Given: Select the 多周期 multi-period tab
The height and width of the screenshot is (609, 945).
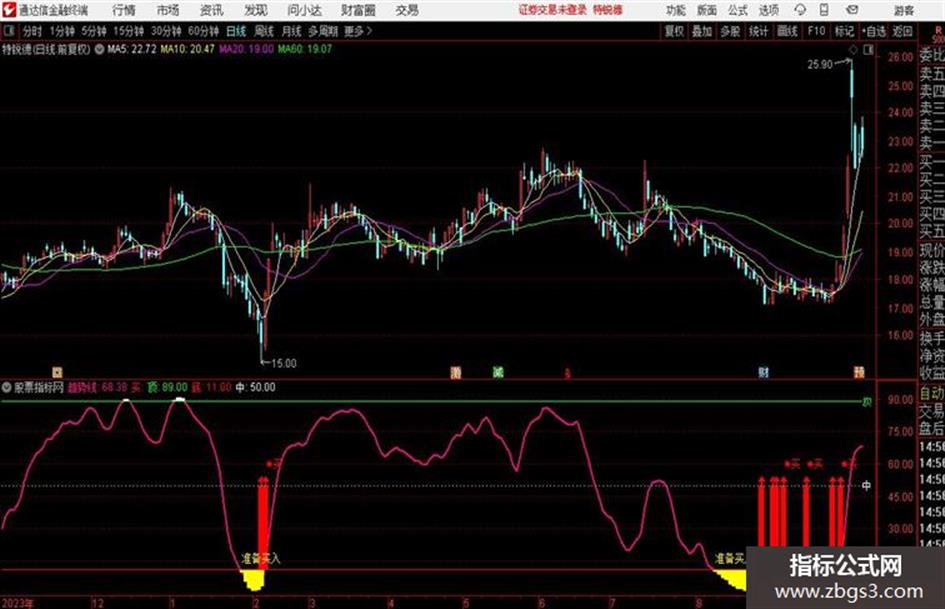Looking at the screenshot, I should [x=323, y=31].
